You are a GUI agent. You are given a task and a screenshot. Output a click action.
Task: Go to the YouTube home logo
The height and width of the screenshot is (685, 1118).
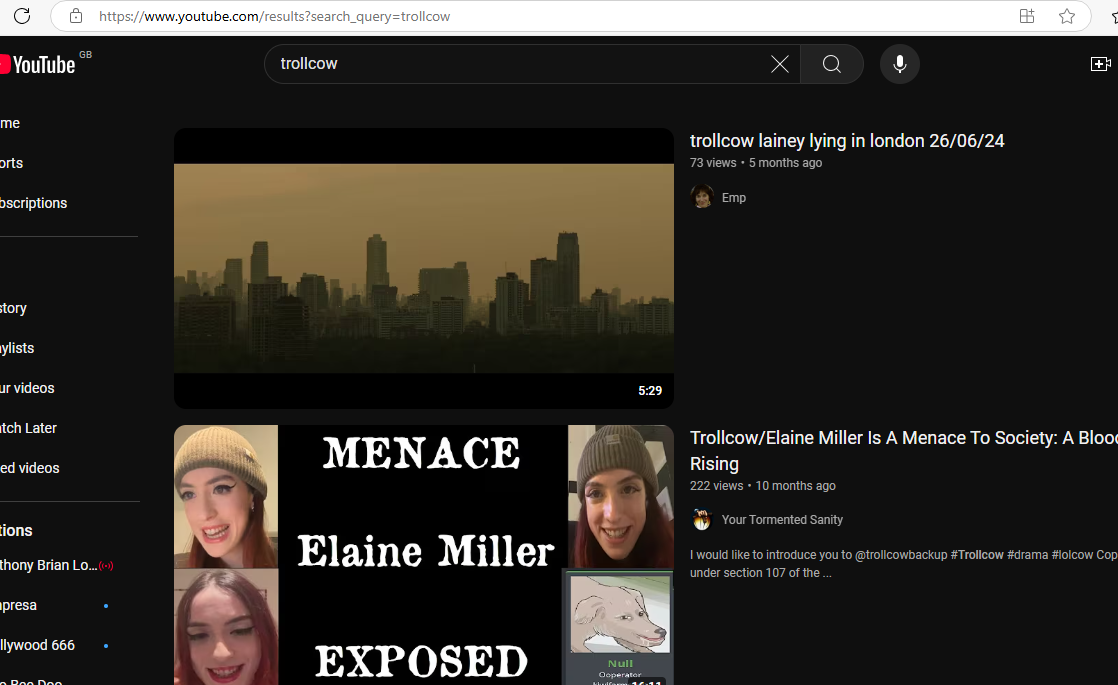point(38,64)
